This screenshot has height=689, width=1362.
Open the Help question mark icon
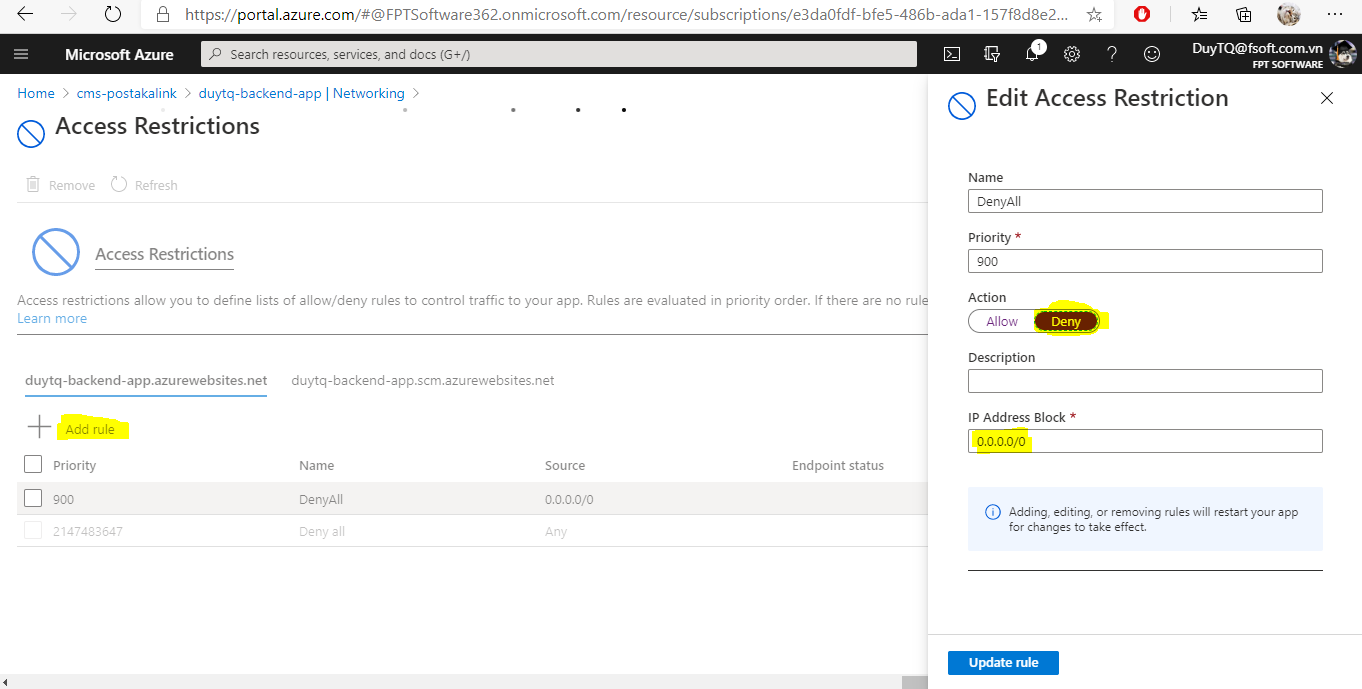point(1111,54)
